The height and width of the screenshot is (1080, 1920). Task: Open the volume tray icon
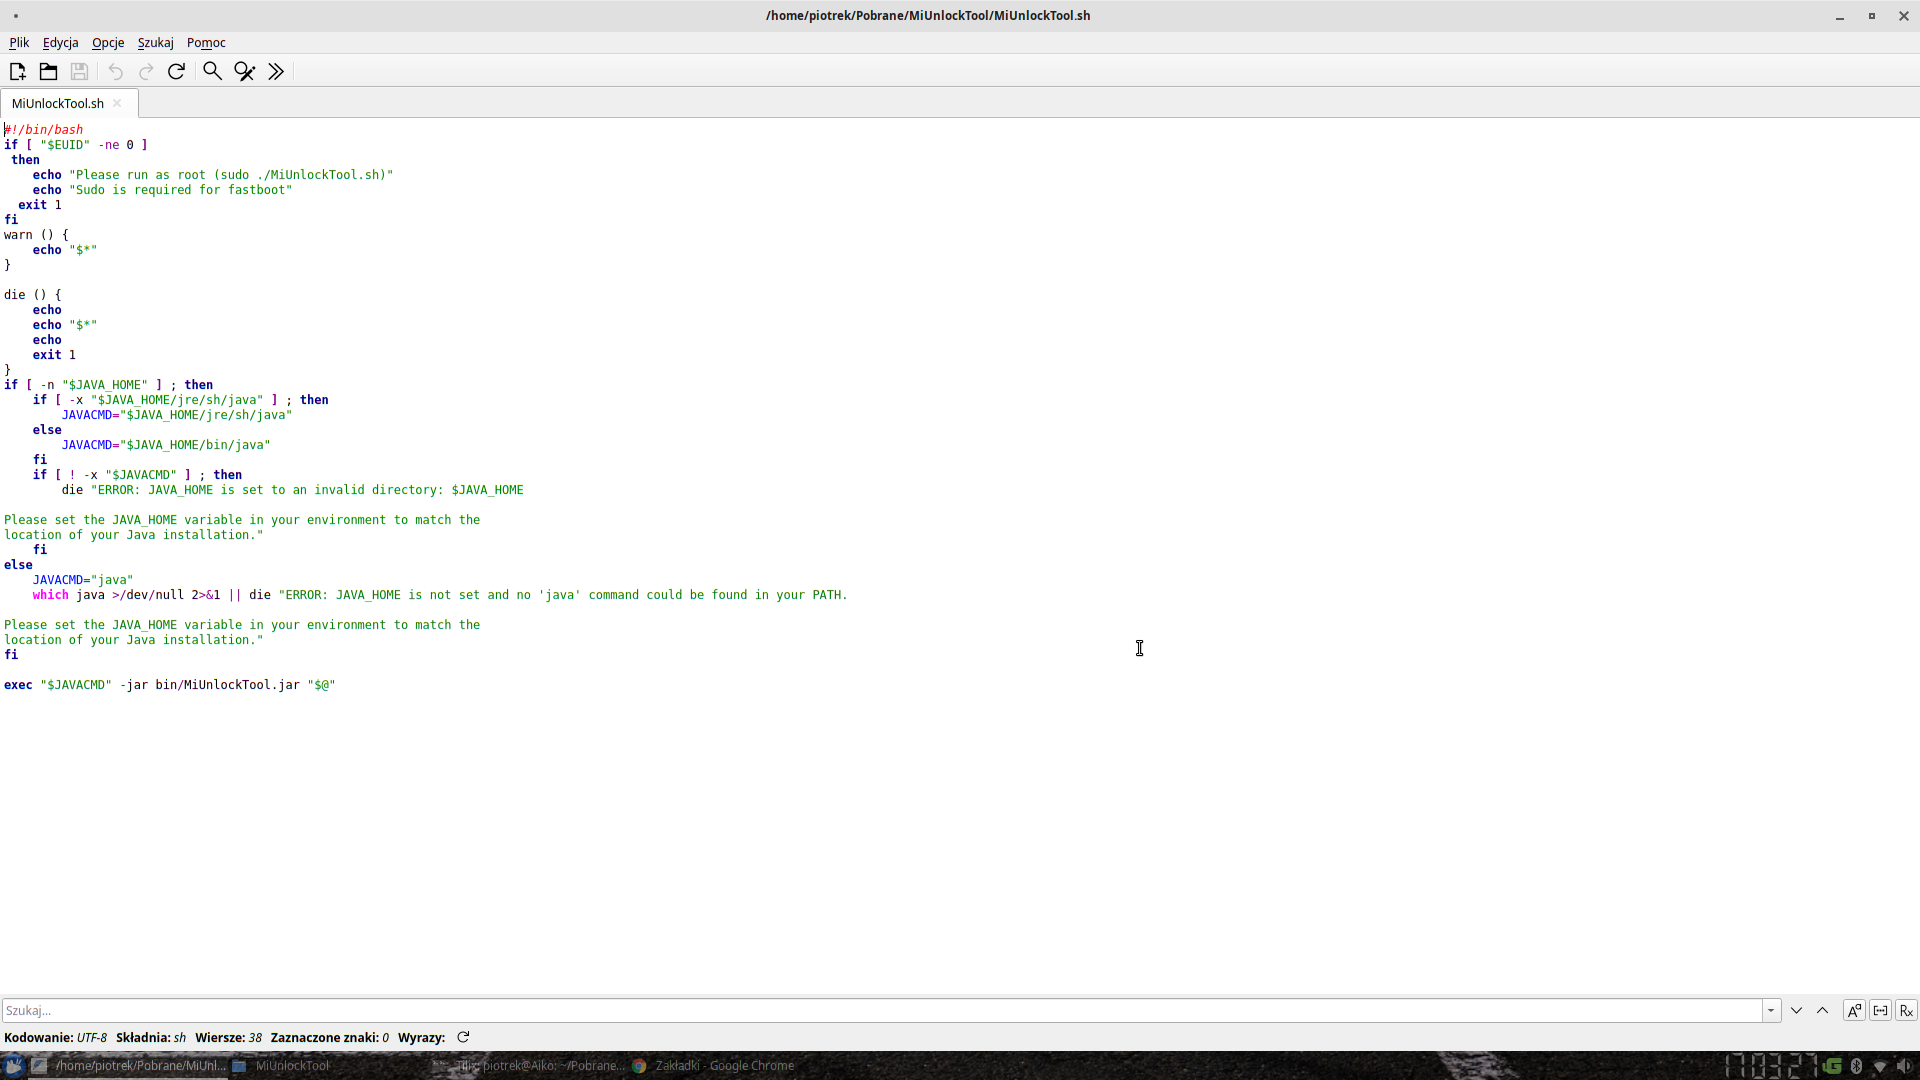point(1904,1066)
